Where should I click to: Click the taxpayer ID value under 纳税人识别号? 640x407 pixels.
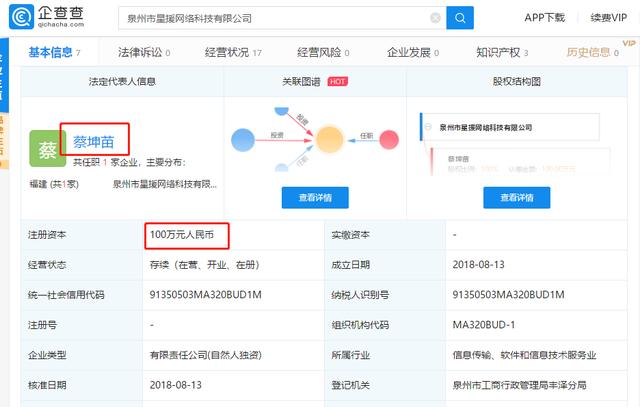coord(508,295)
